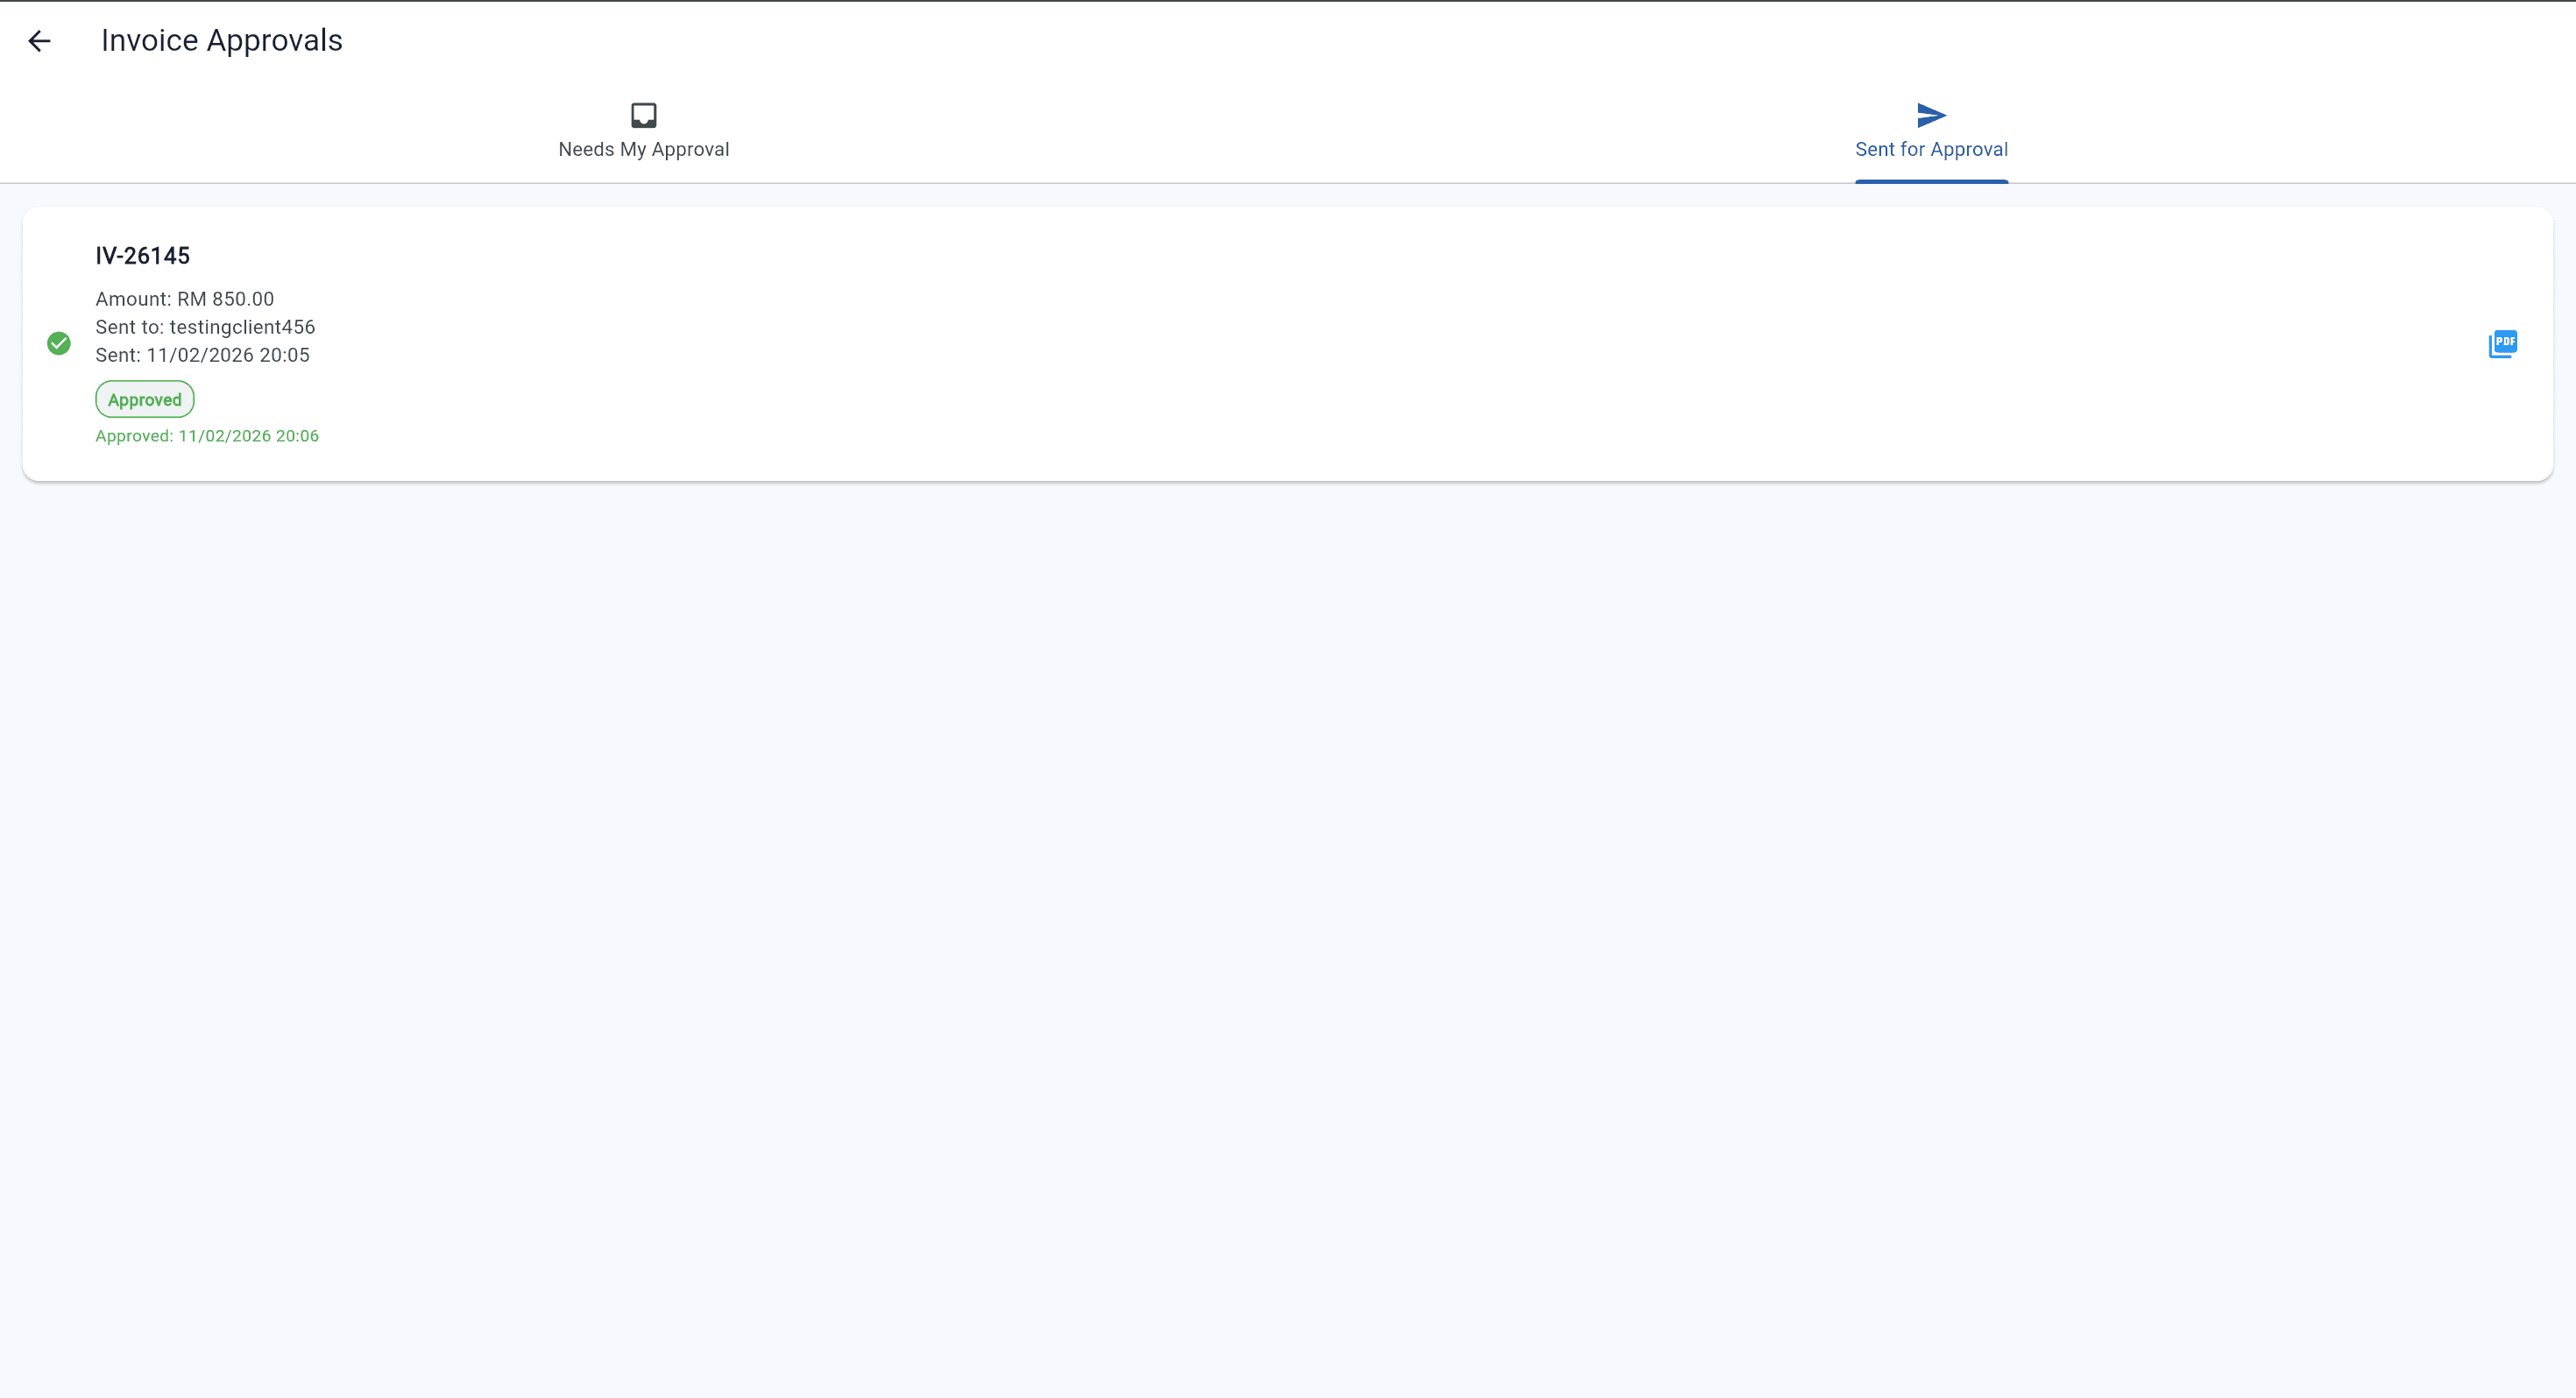Navigate back with the arrow icon
2576x1398 pixels.
[40, 41]
